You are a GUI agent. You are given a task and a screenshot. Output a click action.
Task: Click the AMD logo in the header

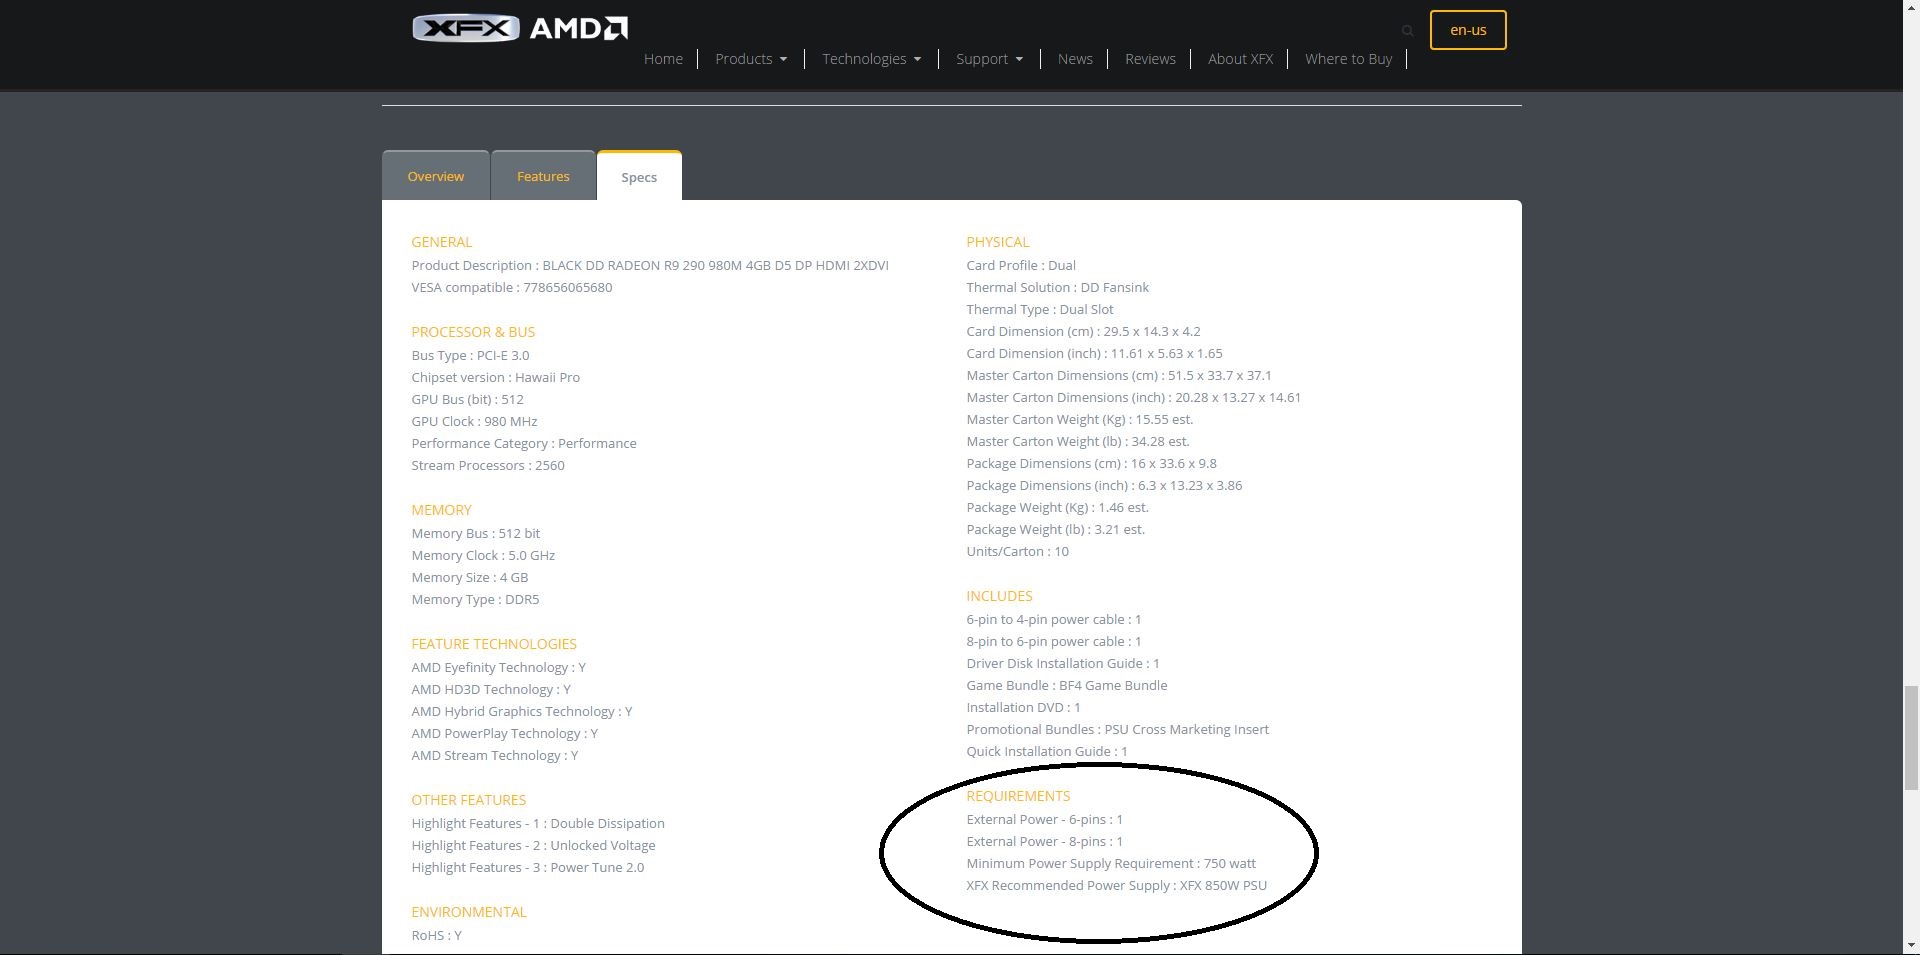[578, 29]
